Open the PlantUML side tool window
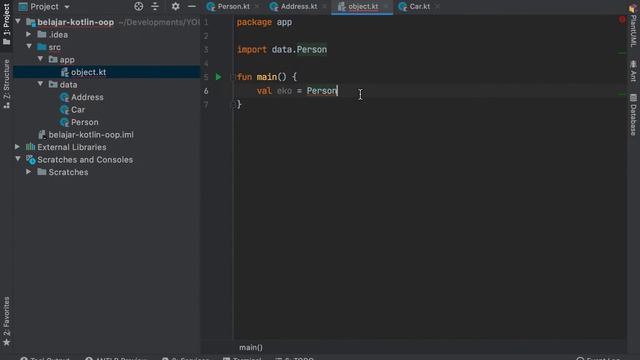Screen dimensions: 640x360 click(633, 27)
